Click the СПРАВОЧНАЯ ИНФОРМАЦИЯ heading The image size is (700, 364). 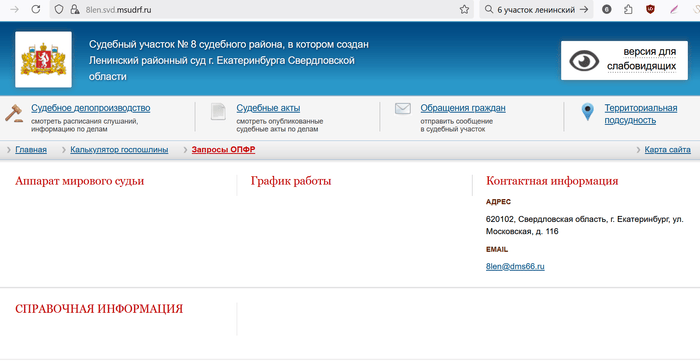[x=99, y=309]
